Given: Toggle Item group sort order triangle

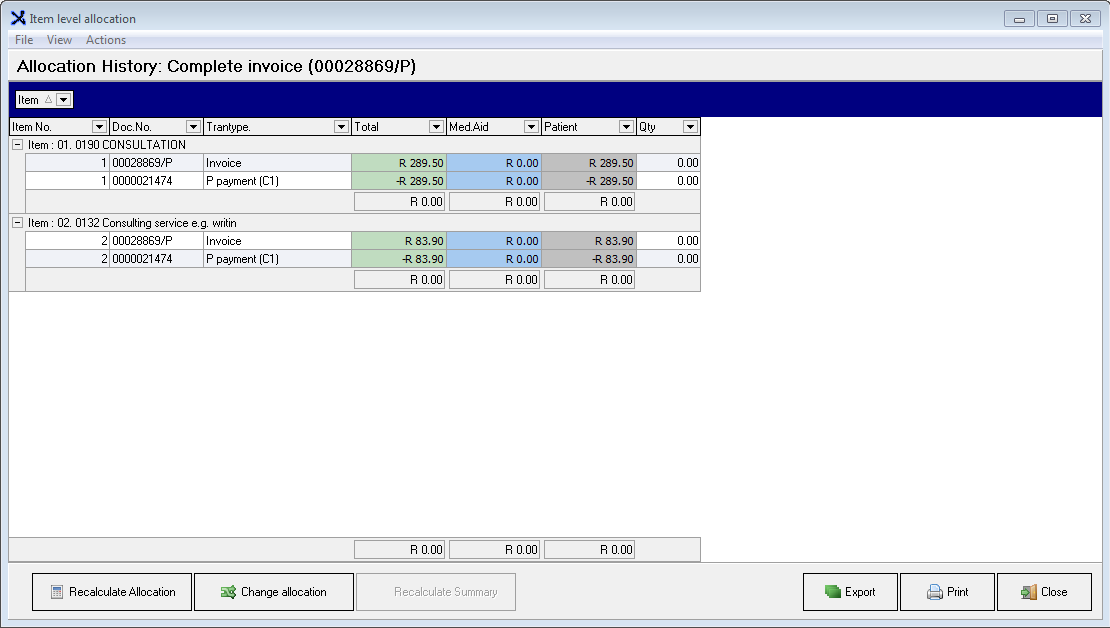Looking at the screenshot, I should [x=48, y=100].
